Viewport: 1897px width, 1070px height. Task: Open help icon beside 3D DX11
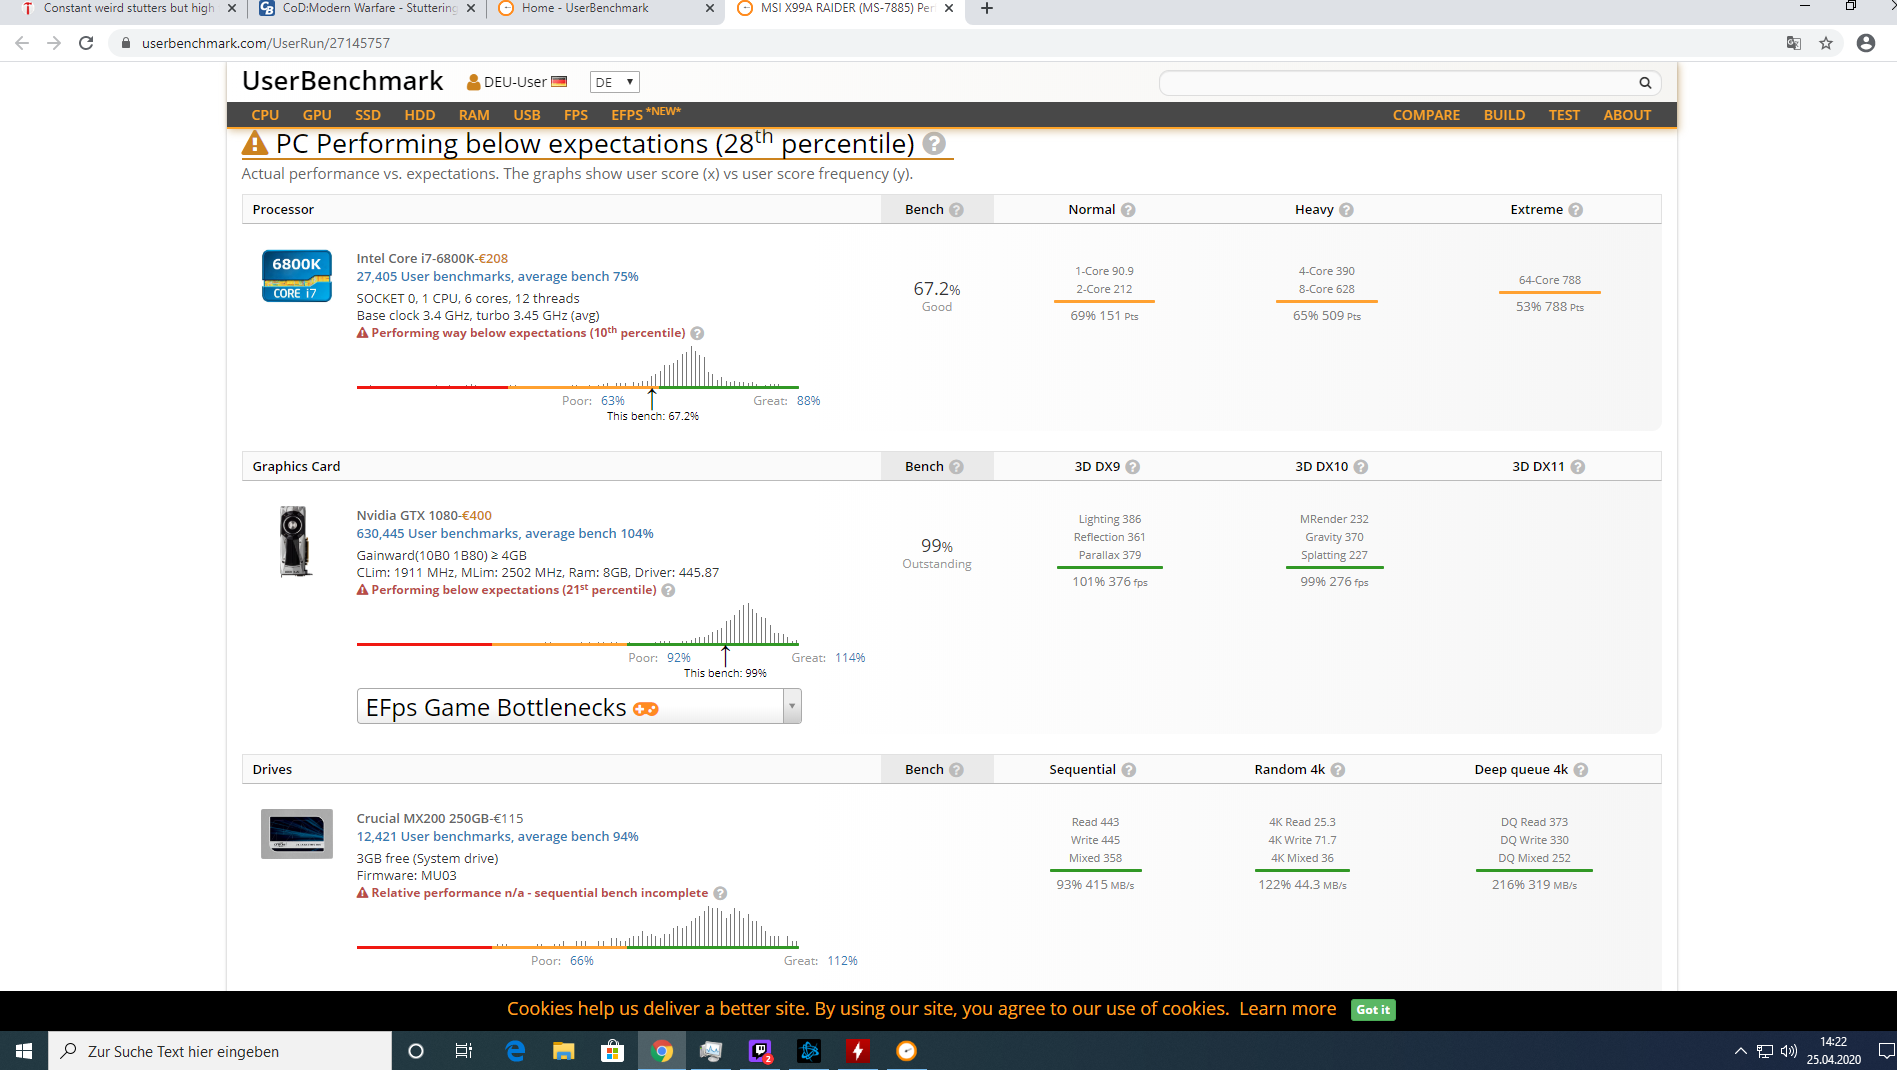[x=1577, y=467]
